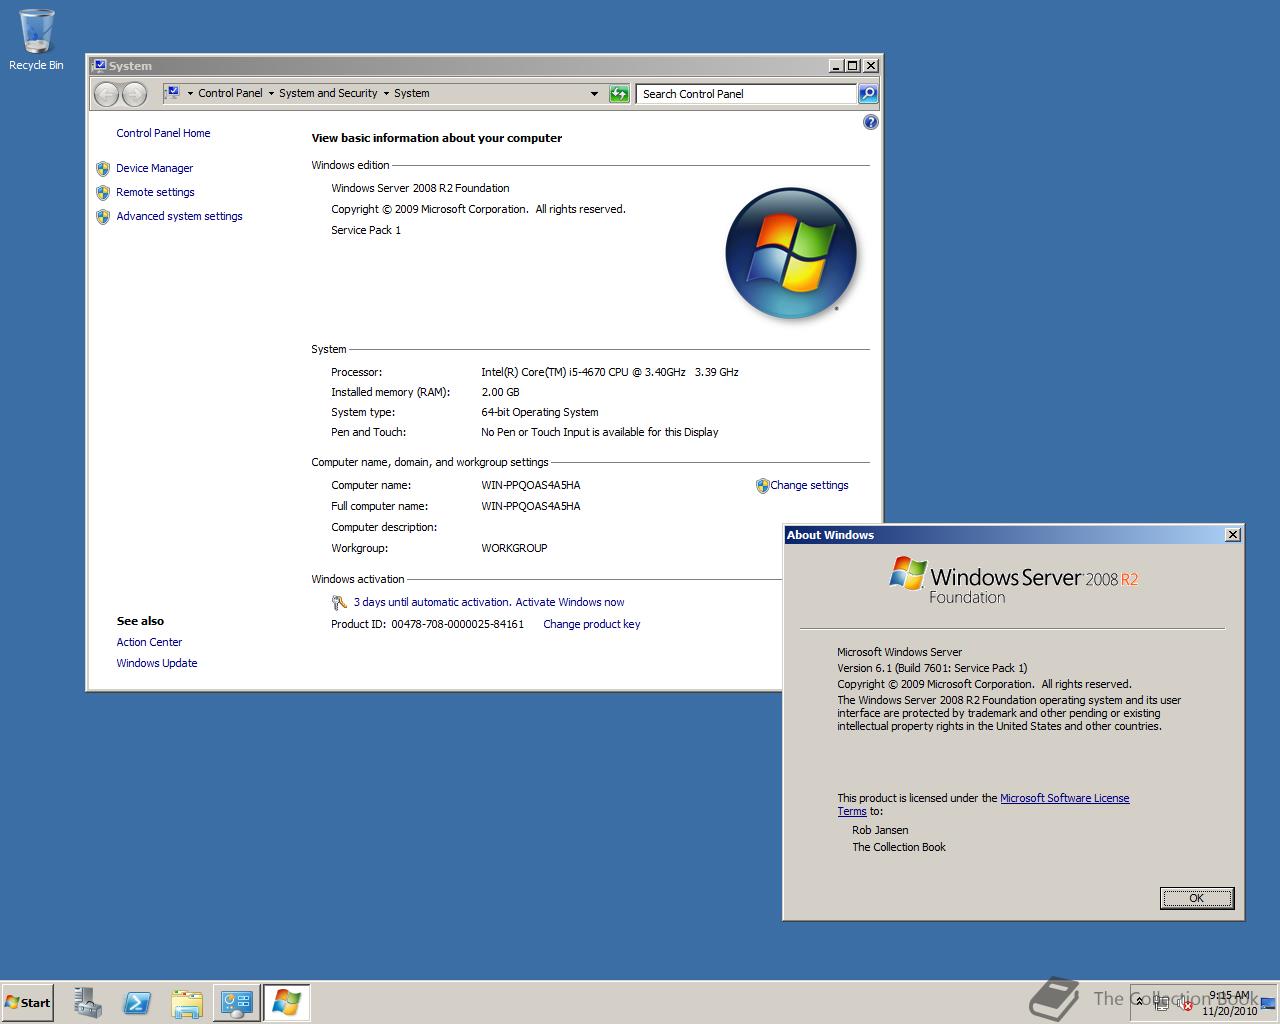
Task: Click the green refresh button beside address bar
Action: point(620,94)
